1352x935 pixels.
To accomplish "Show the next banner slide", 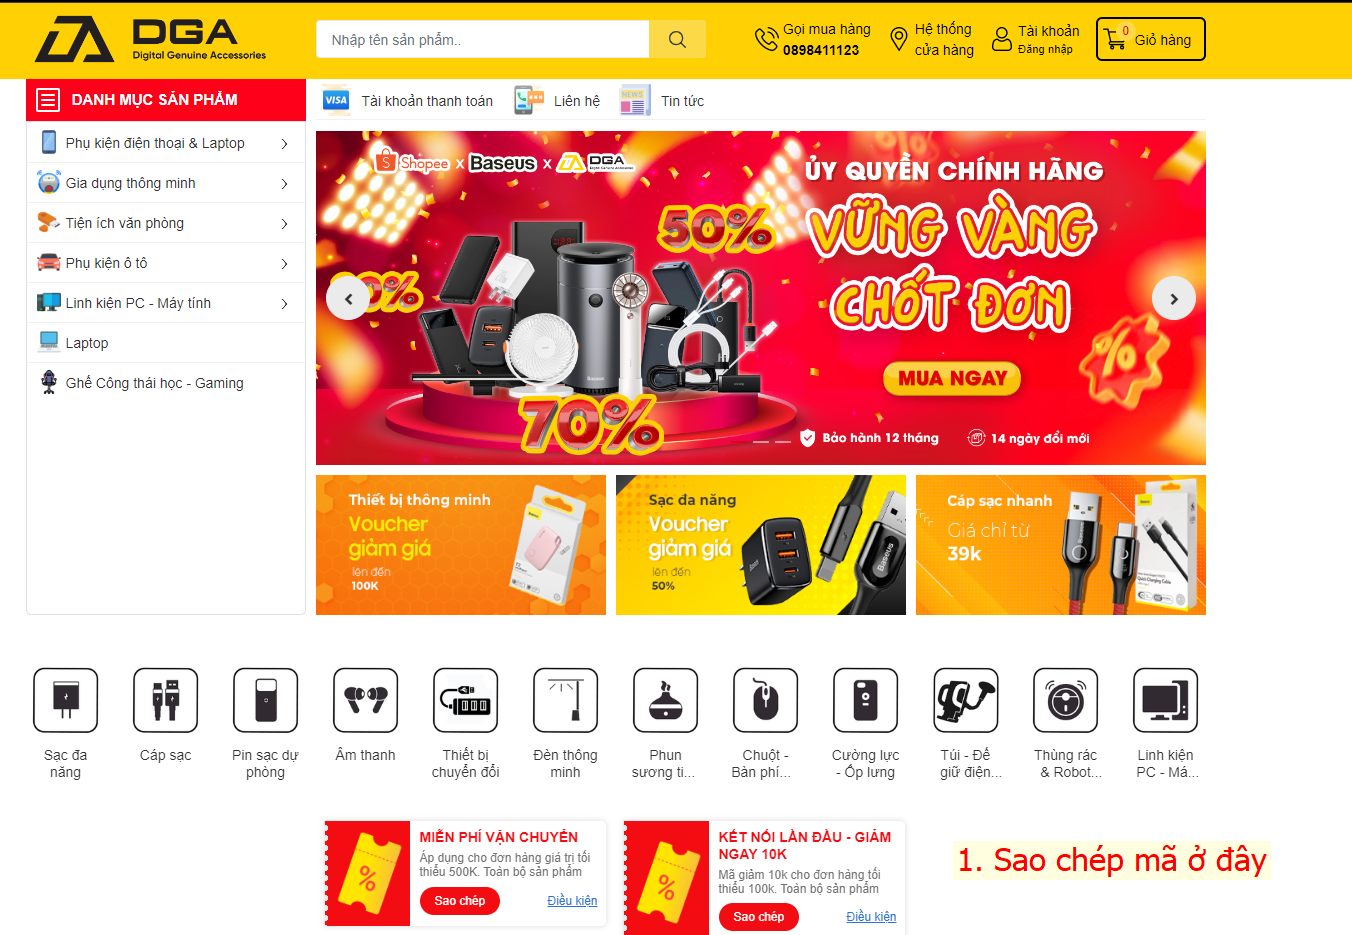I will coord(1174,298).
